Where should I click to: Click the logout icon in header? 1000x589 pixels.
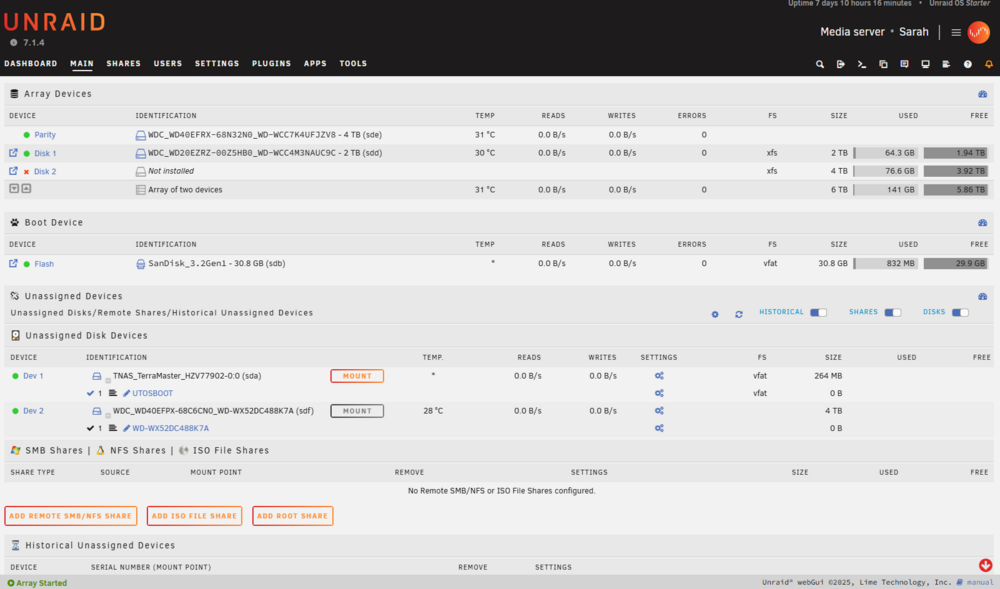[841, 64]
